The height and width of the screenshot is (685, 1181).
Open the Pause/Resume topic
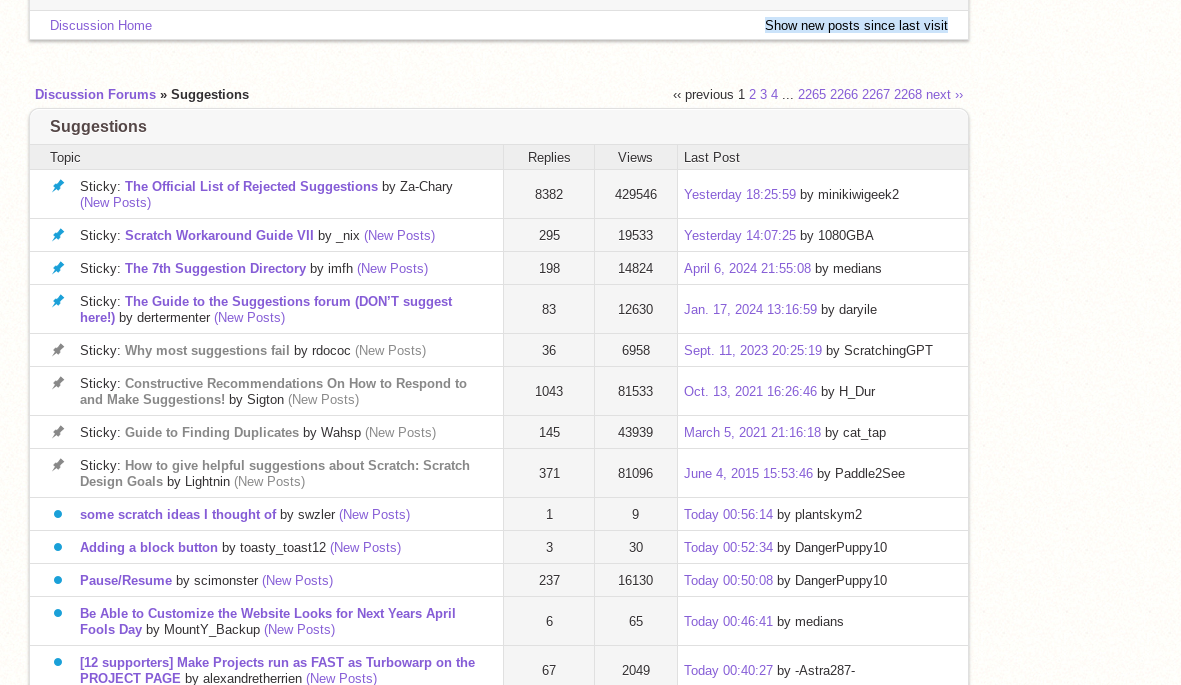pos(126,580)
